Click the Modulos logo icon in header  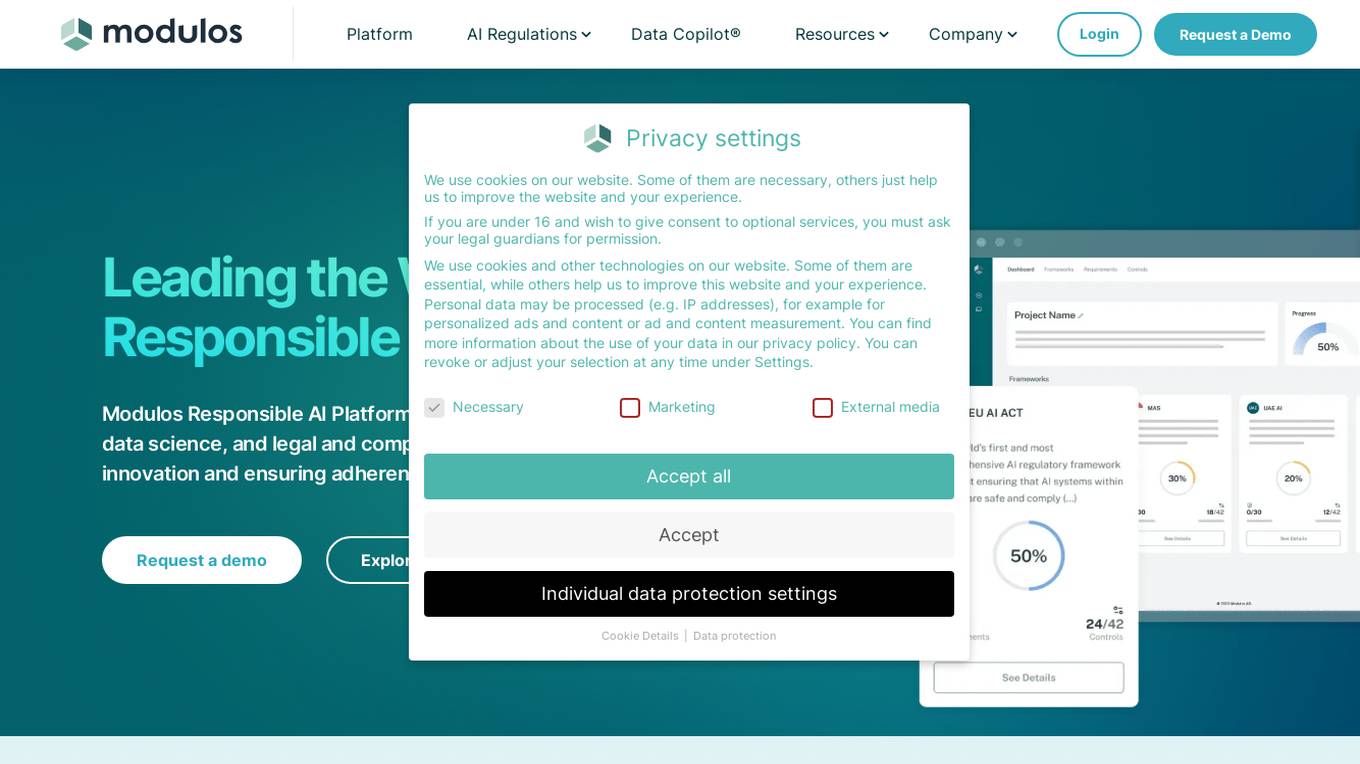[x=77, y=34]
